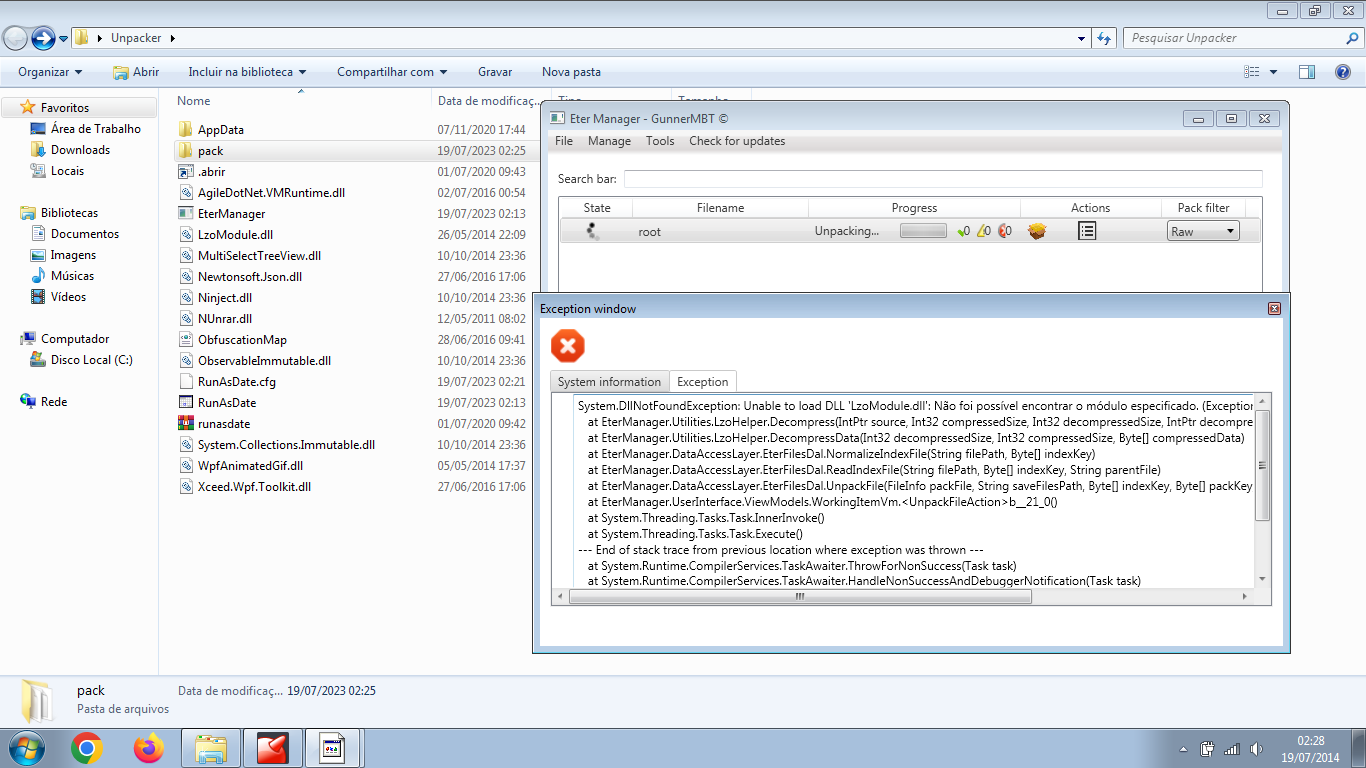Click the Explorer back navigation button
The height and width of the screenshot is (768, 1366).
pyautogui.click(x=15, y=38)
